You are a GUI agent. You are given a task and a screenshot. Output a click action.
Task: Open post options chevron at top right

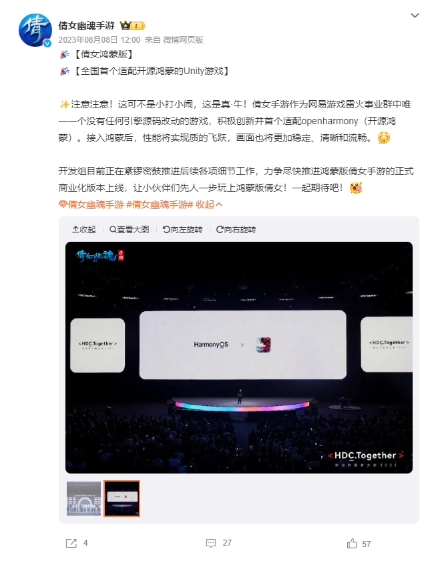[x=415, y=15]
